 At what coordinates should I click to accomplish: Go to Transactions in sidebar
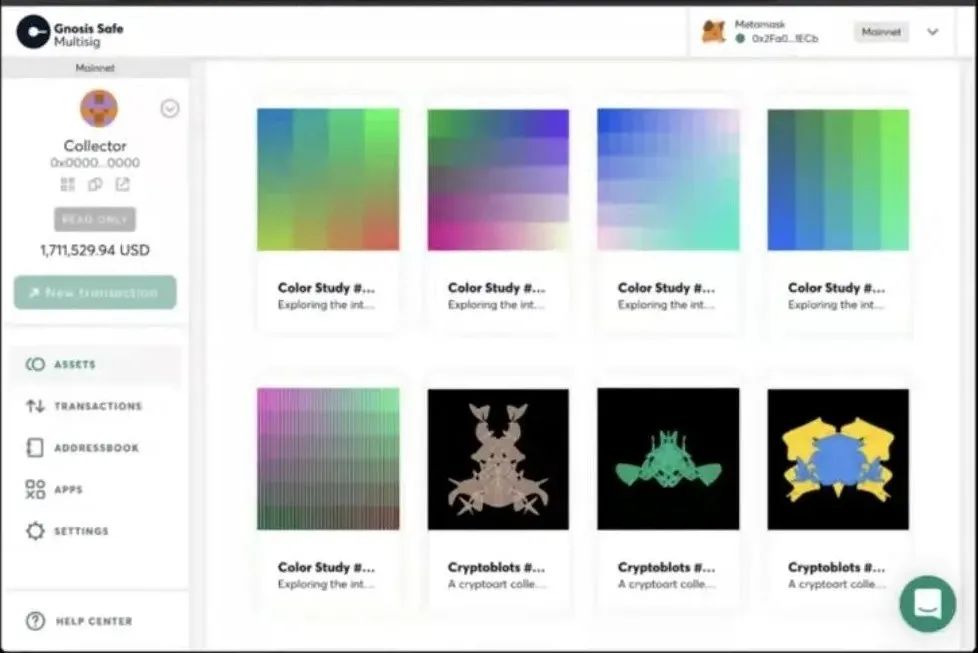coord(97,406)
